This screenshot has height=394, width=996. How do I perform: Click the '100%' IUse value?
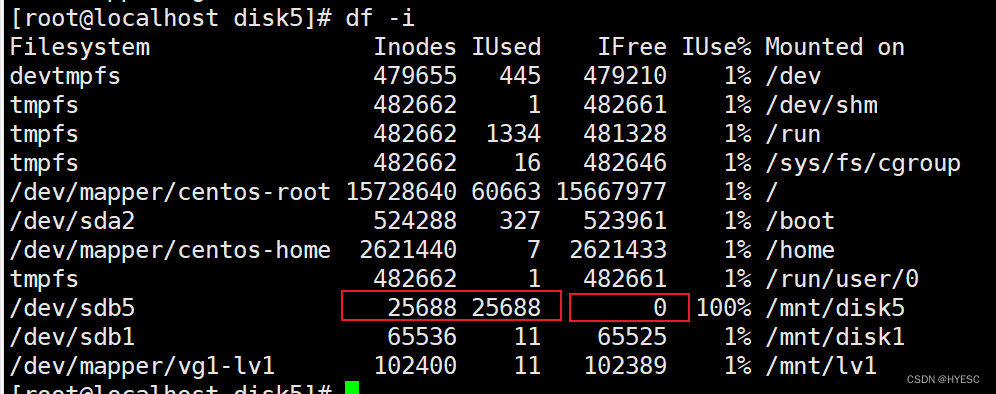pyautogui.click(x=724, y=308)
